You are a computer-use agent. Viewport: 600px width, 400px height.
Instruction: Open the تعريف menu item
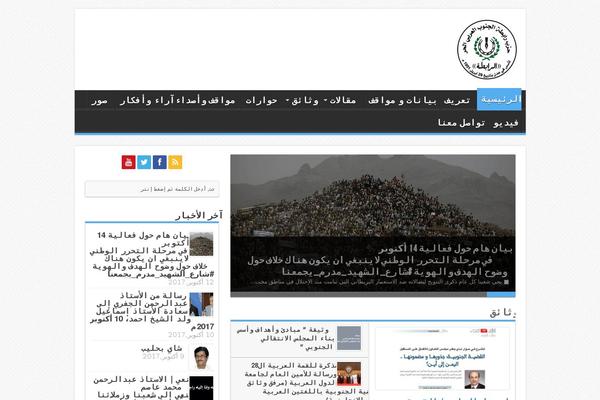[457, 100]
